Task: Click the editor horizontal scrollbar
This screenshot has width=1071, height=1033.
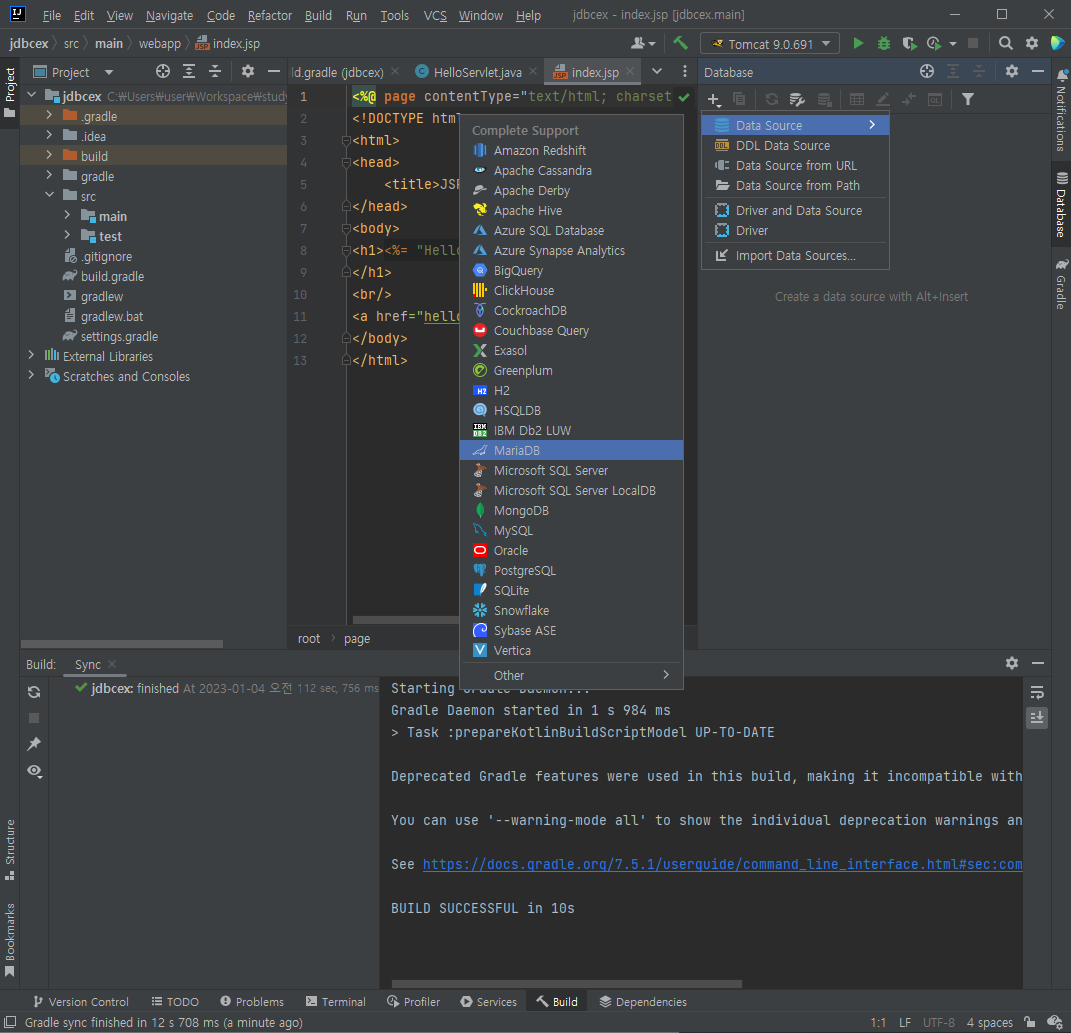Action: pyautogui.click(x=405, y=620)
